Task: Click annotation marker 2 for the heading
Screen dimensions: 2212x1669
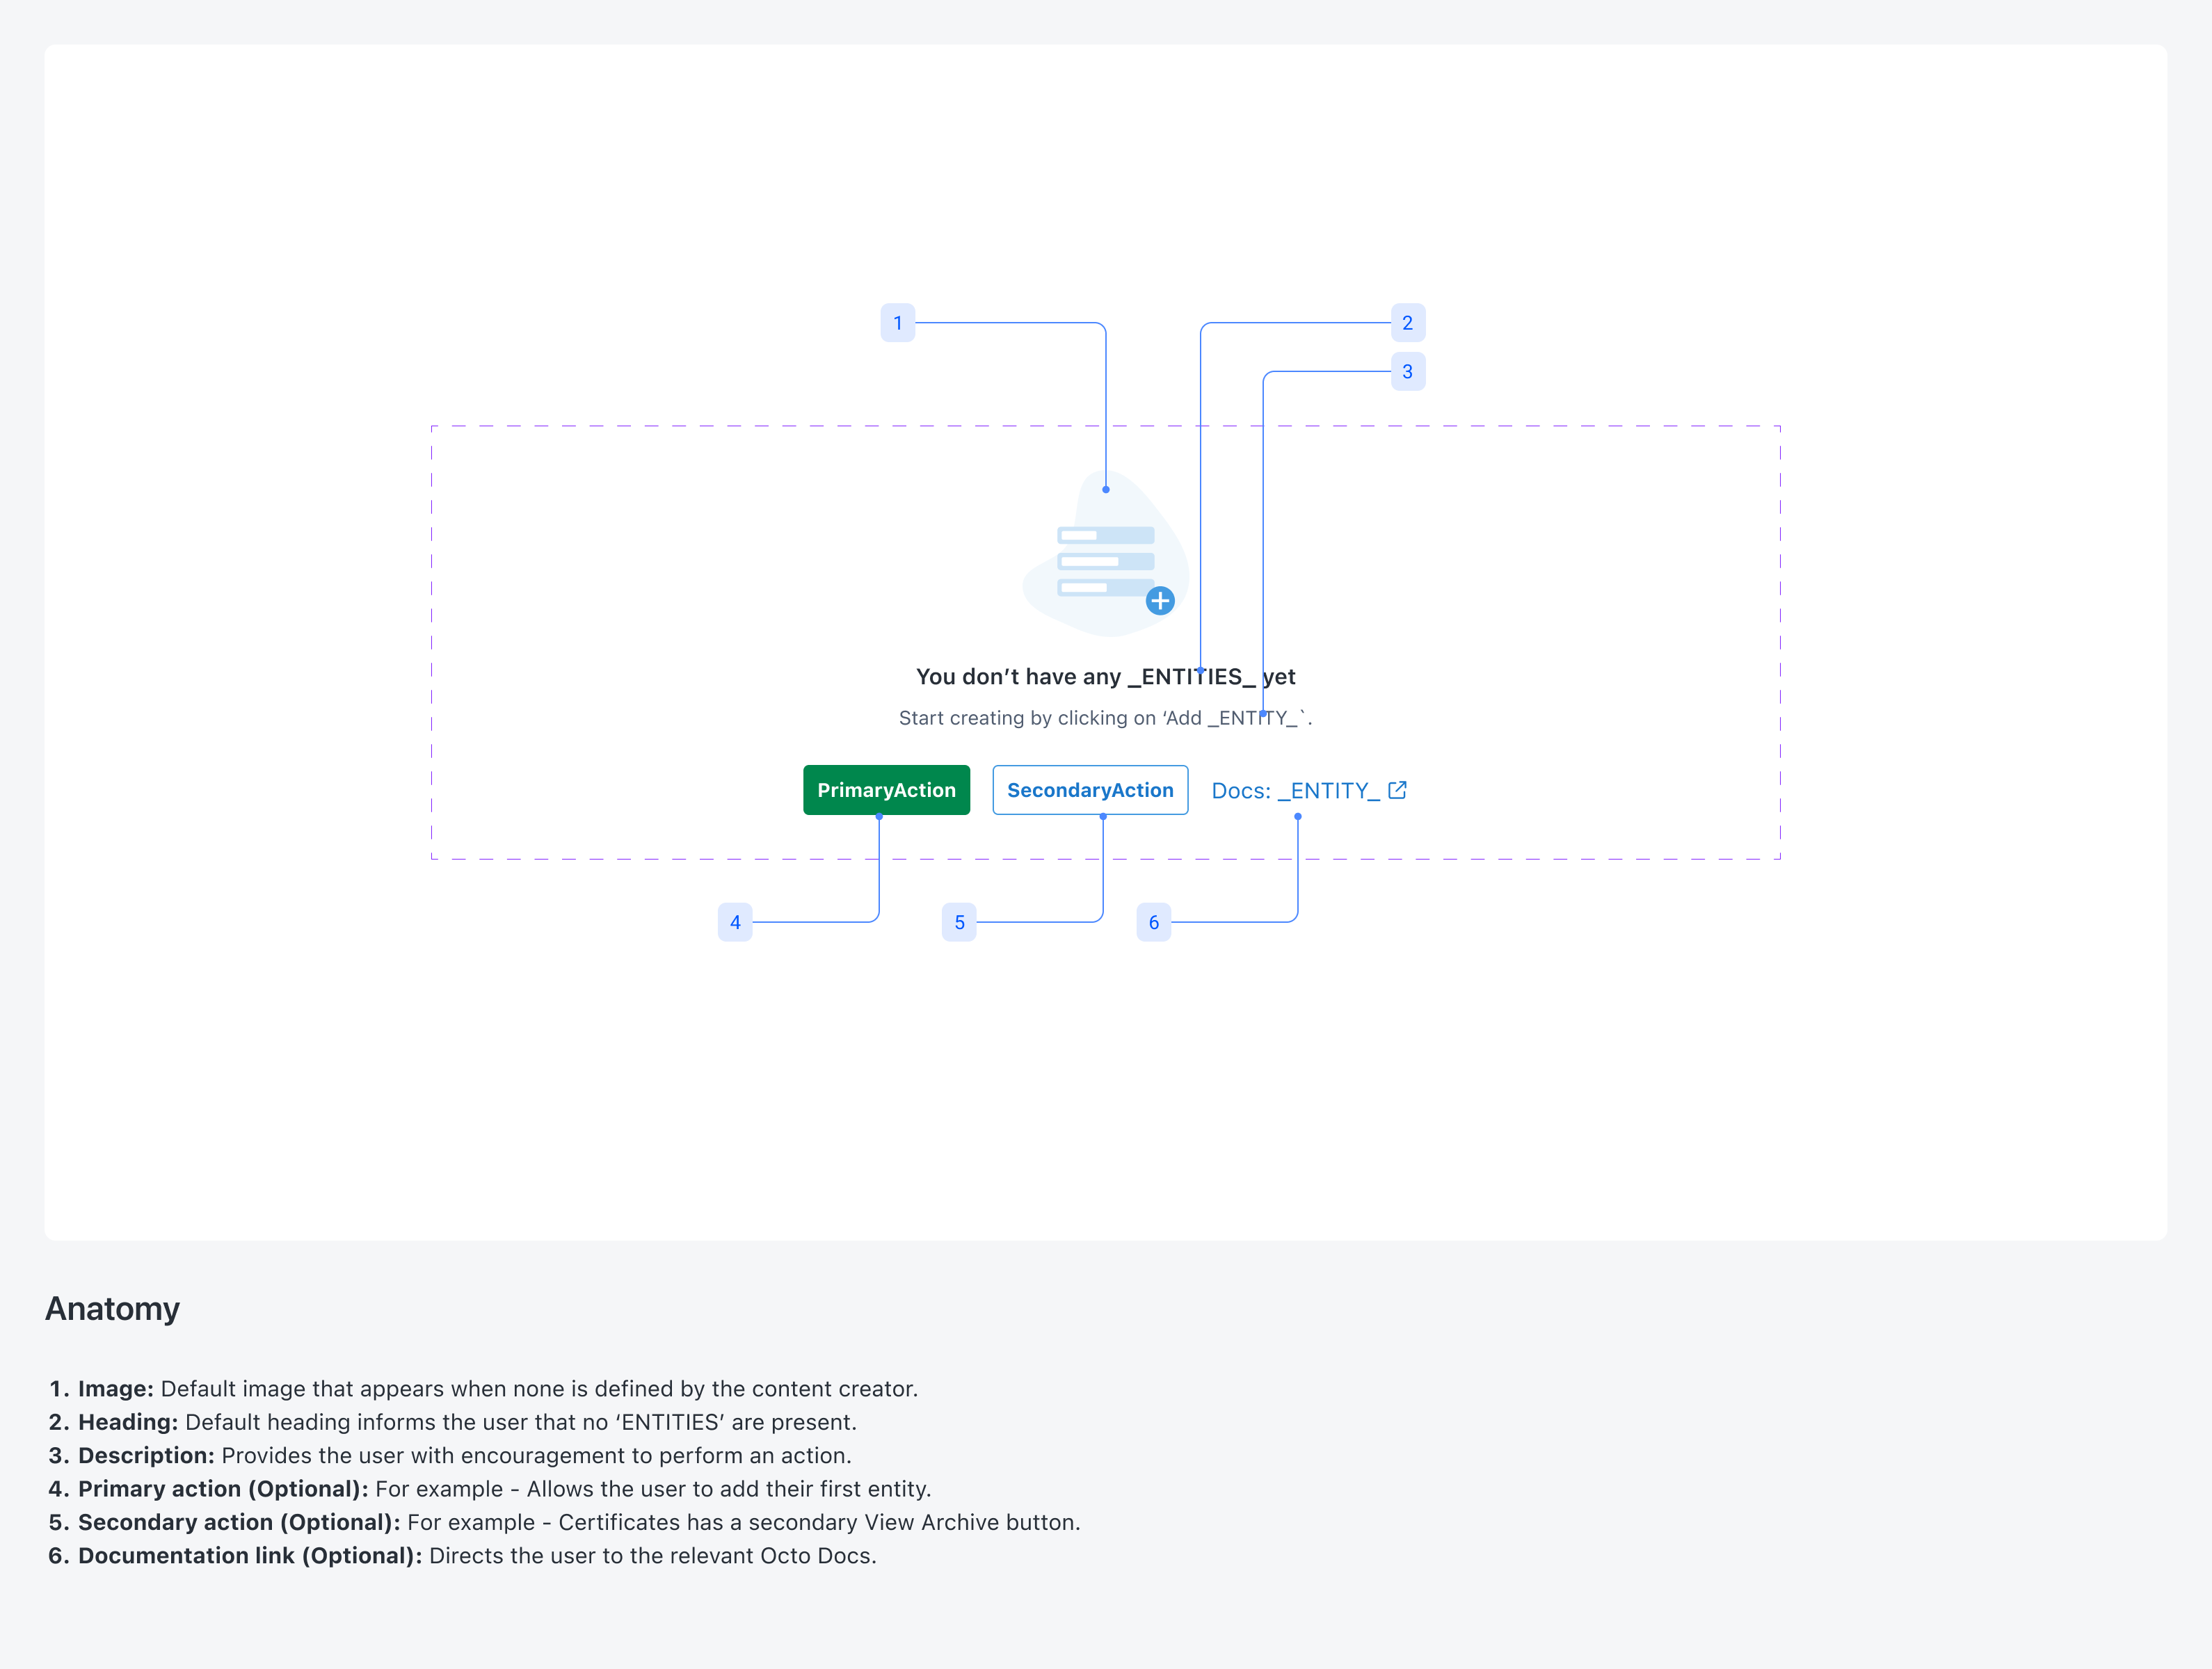Action: click(1407, 322)
